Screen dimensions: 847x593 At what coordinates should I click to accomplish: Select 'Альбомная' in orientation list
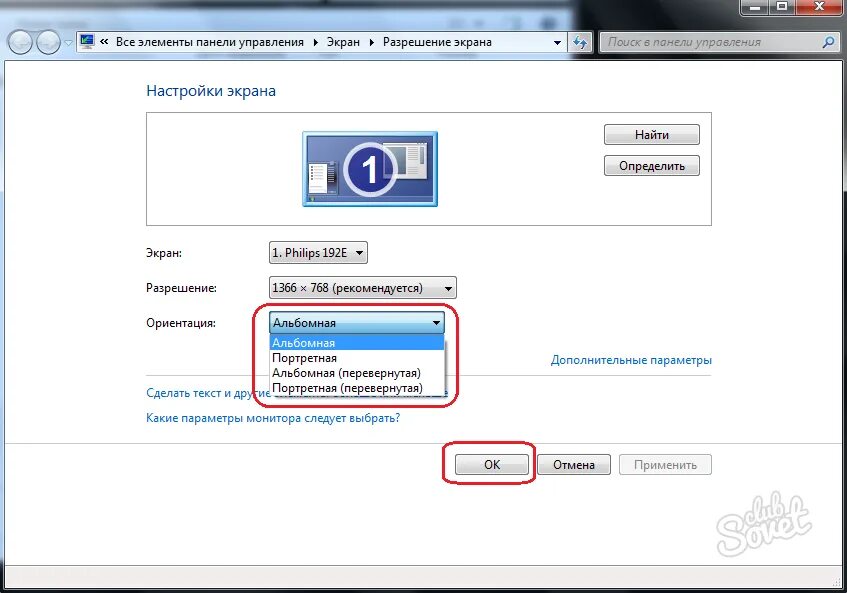click(357, 343)
